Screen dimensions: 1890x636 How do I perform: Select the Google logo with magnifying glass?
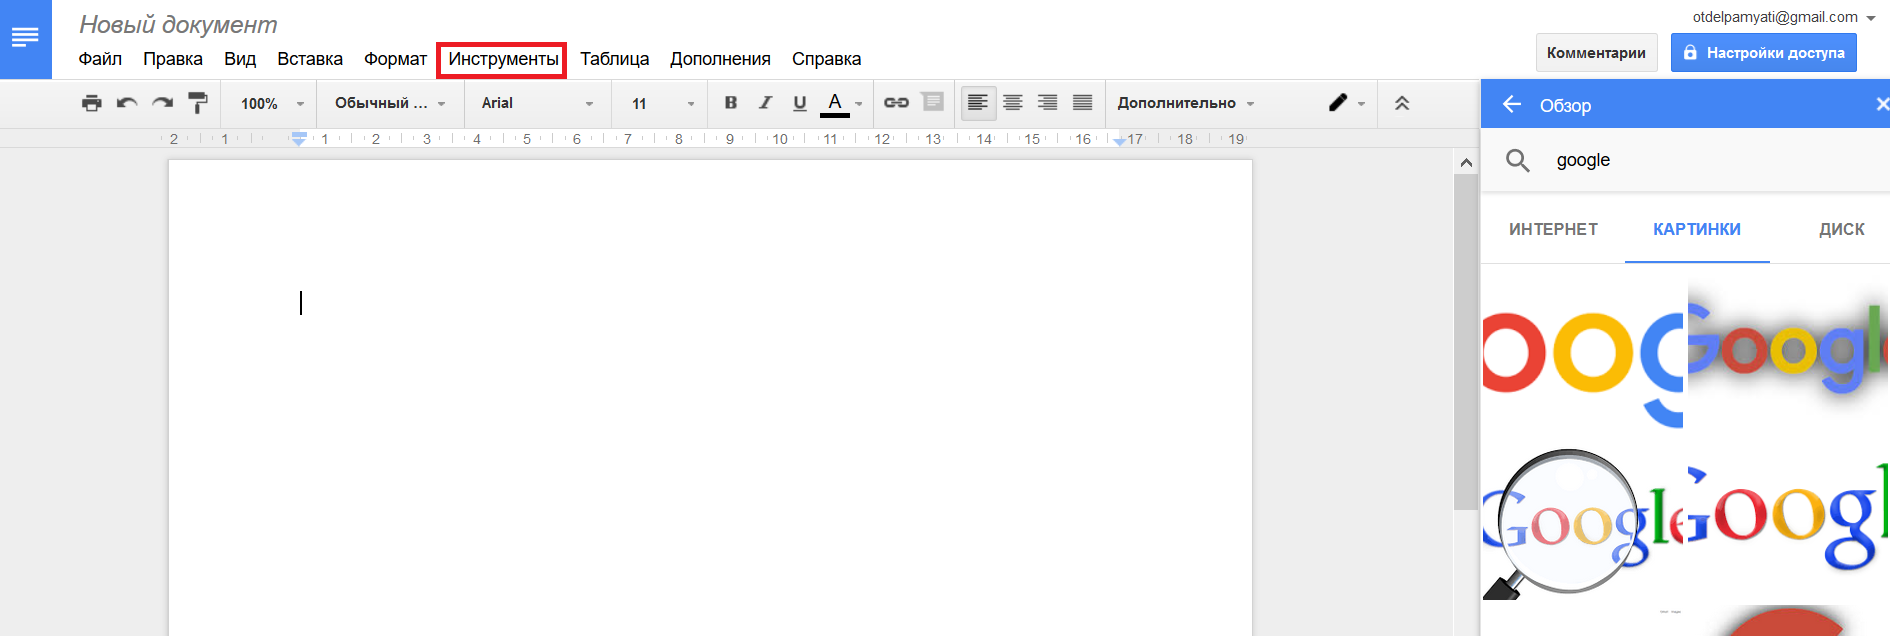tap(1583, 522)
